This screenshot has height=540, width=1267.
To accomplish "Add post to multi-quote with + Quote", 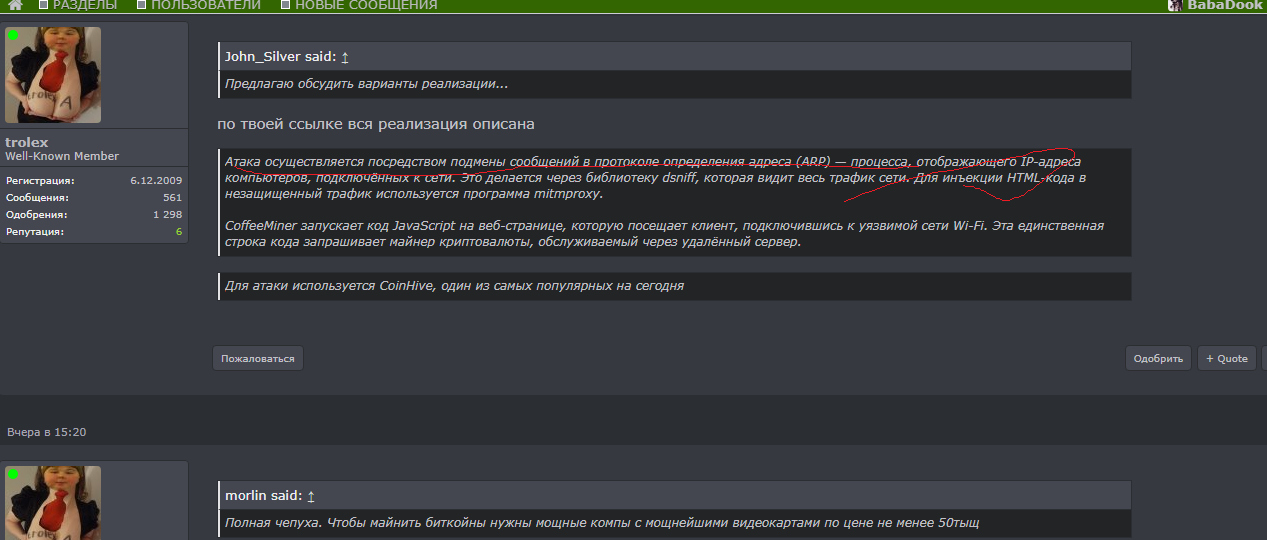I will (1227, 358).
